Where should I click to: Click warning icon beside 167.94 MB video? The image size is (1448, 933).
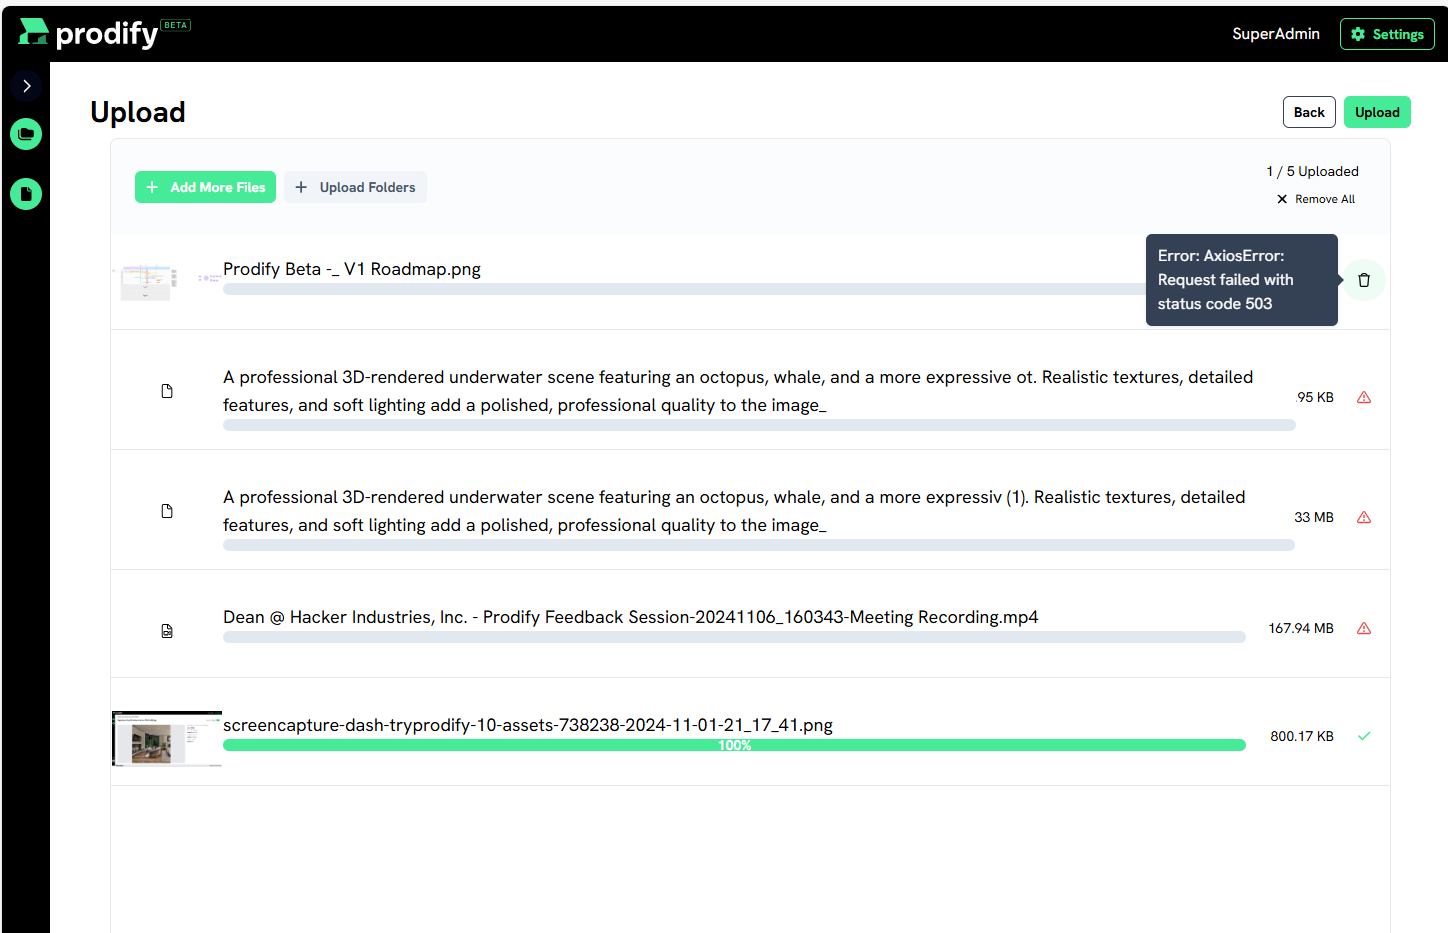click(x=1364, y=629)
